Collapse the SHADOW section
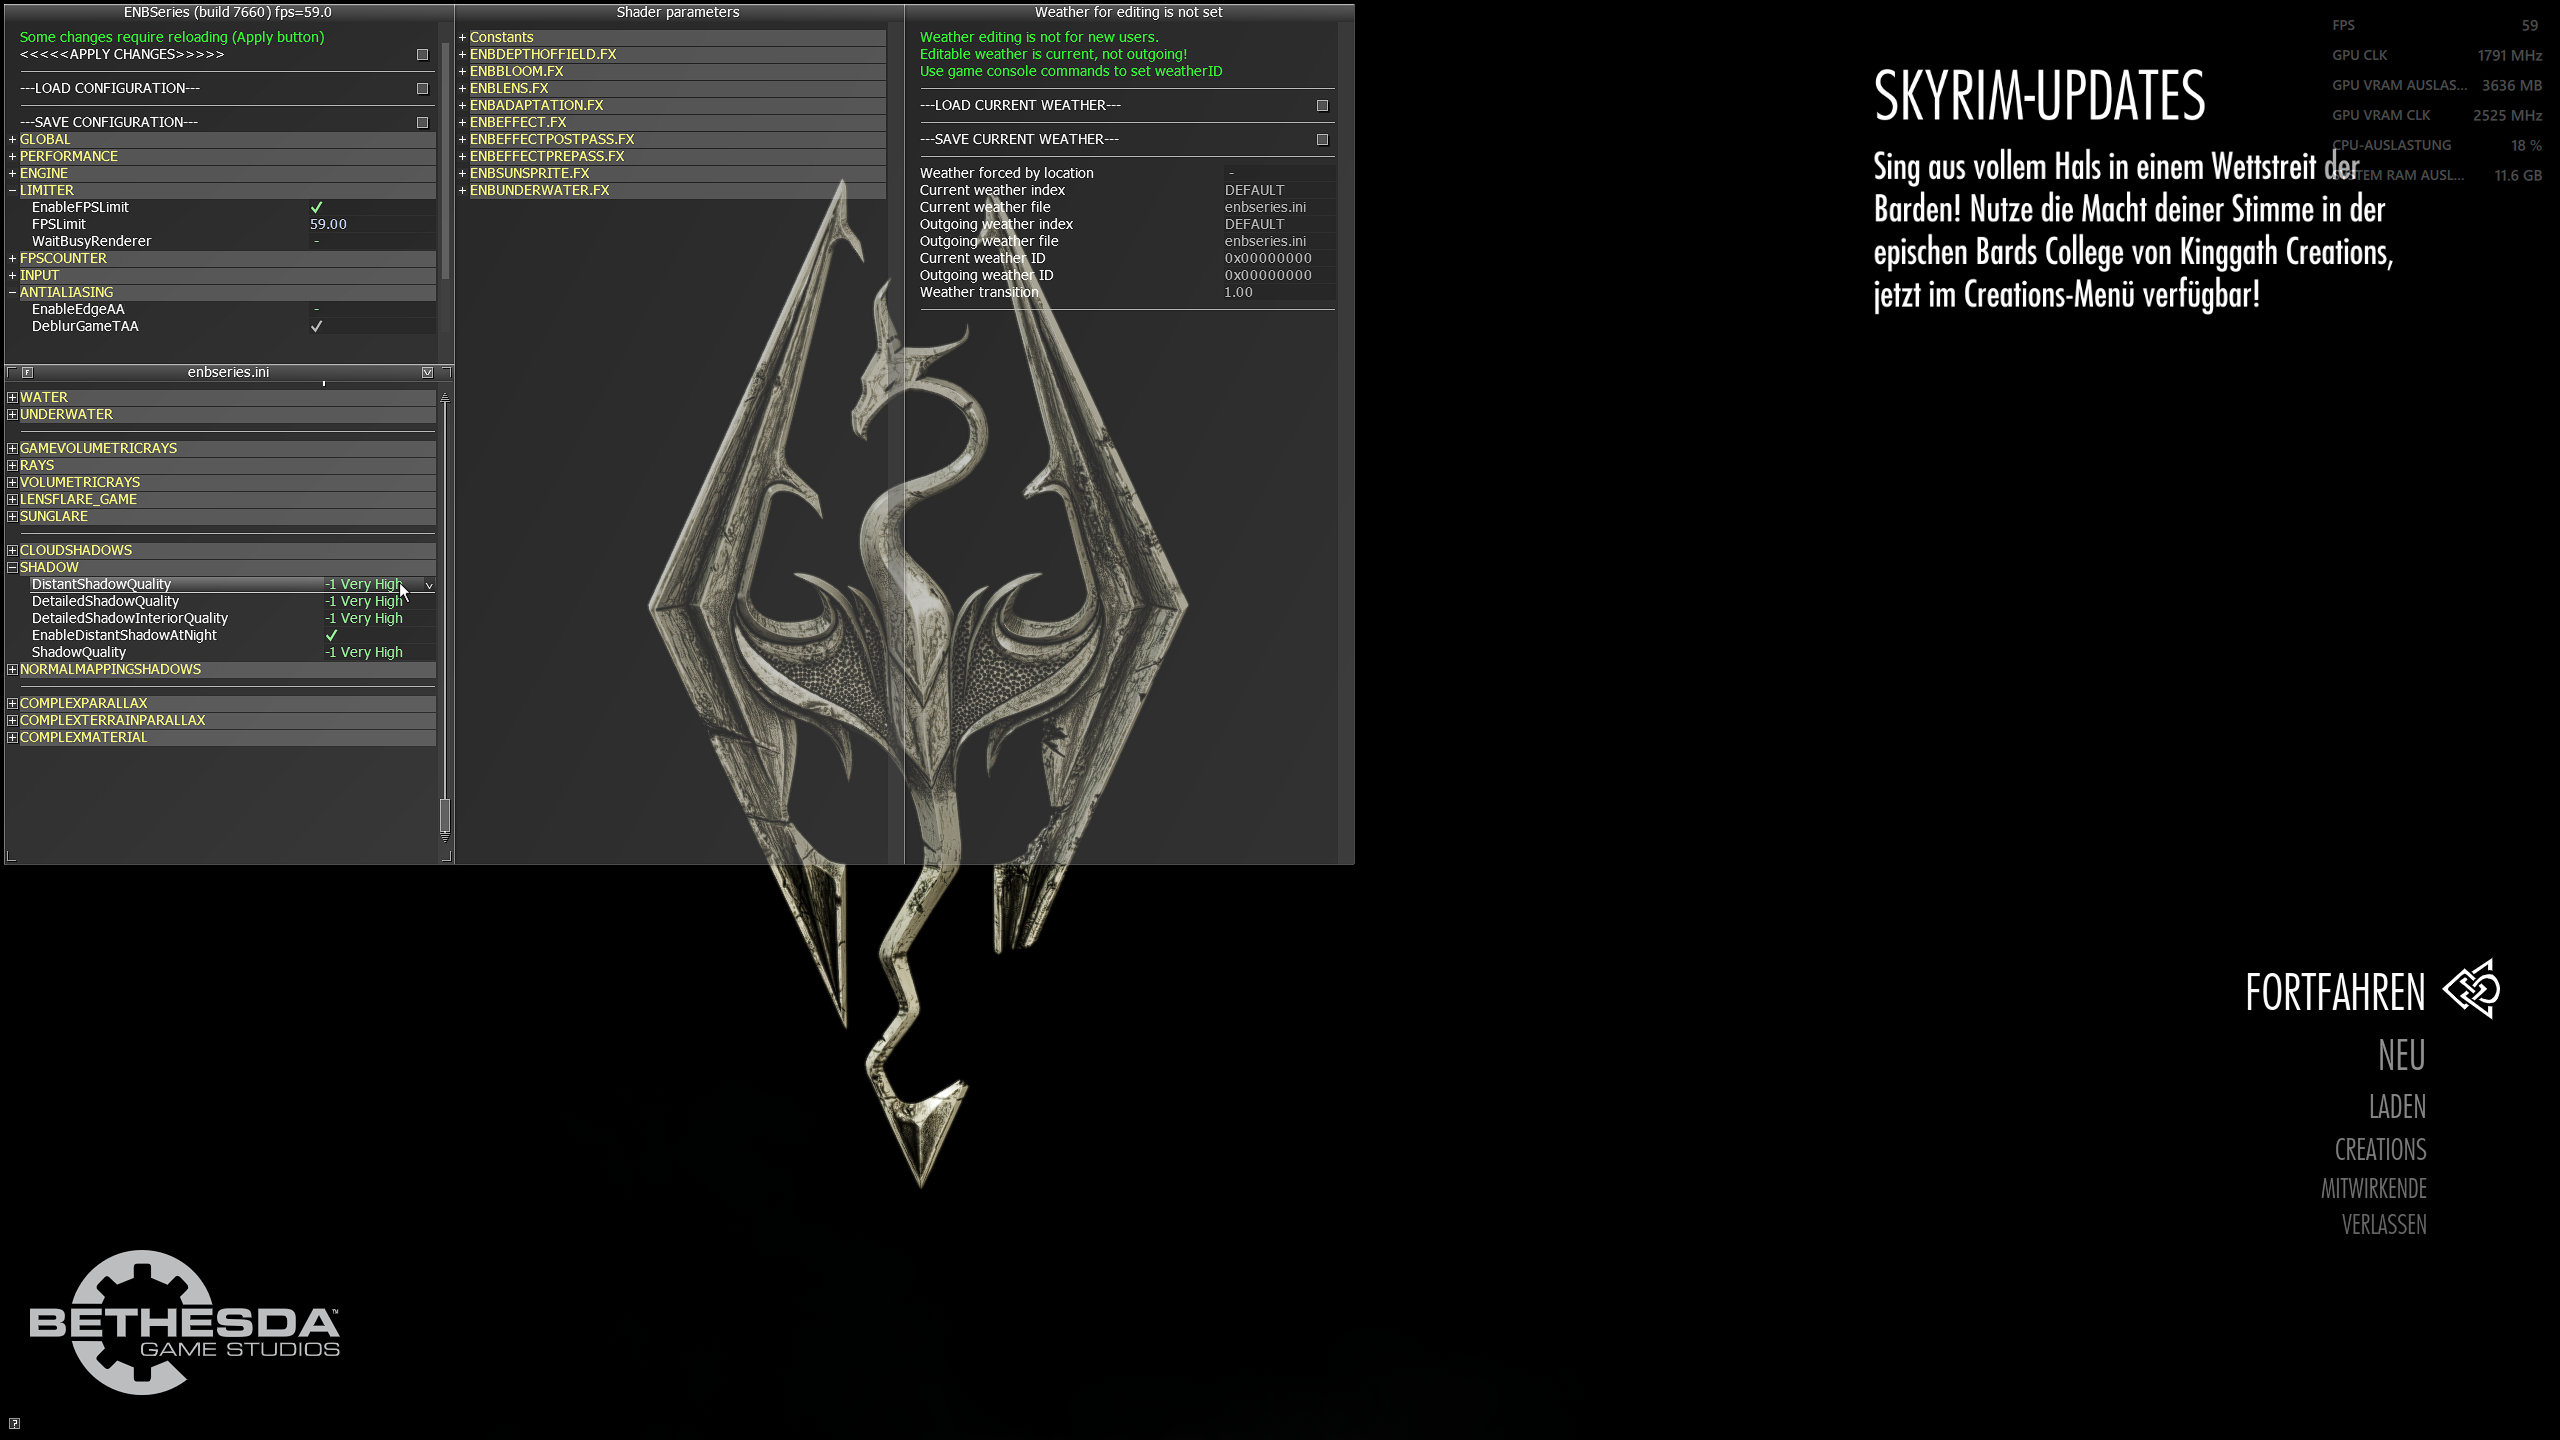The width and height of the screenshot is (2560, 1440). 12,567
